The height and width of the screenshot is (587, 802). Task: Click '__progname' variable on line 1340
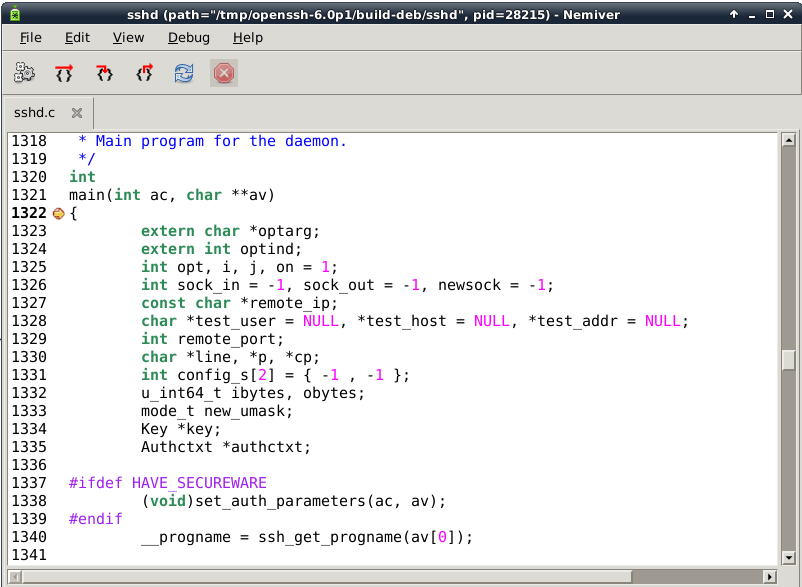(x=186, y=537)
